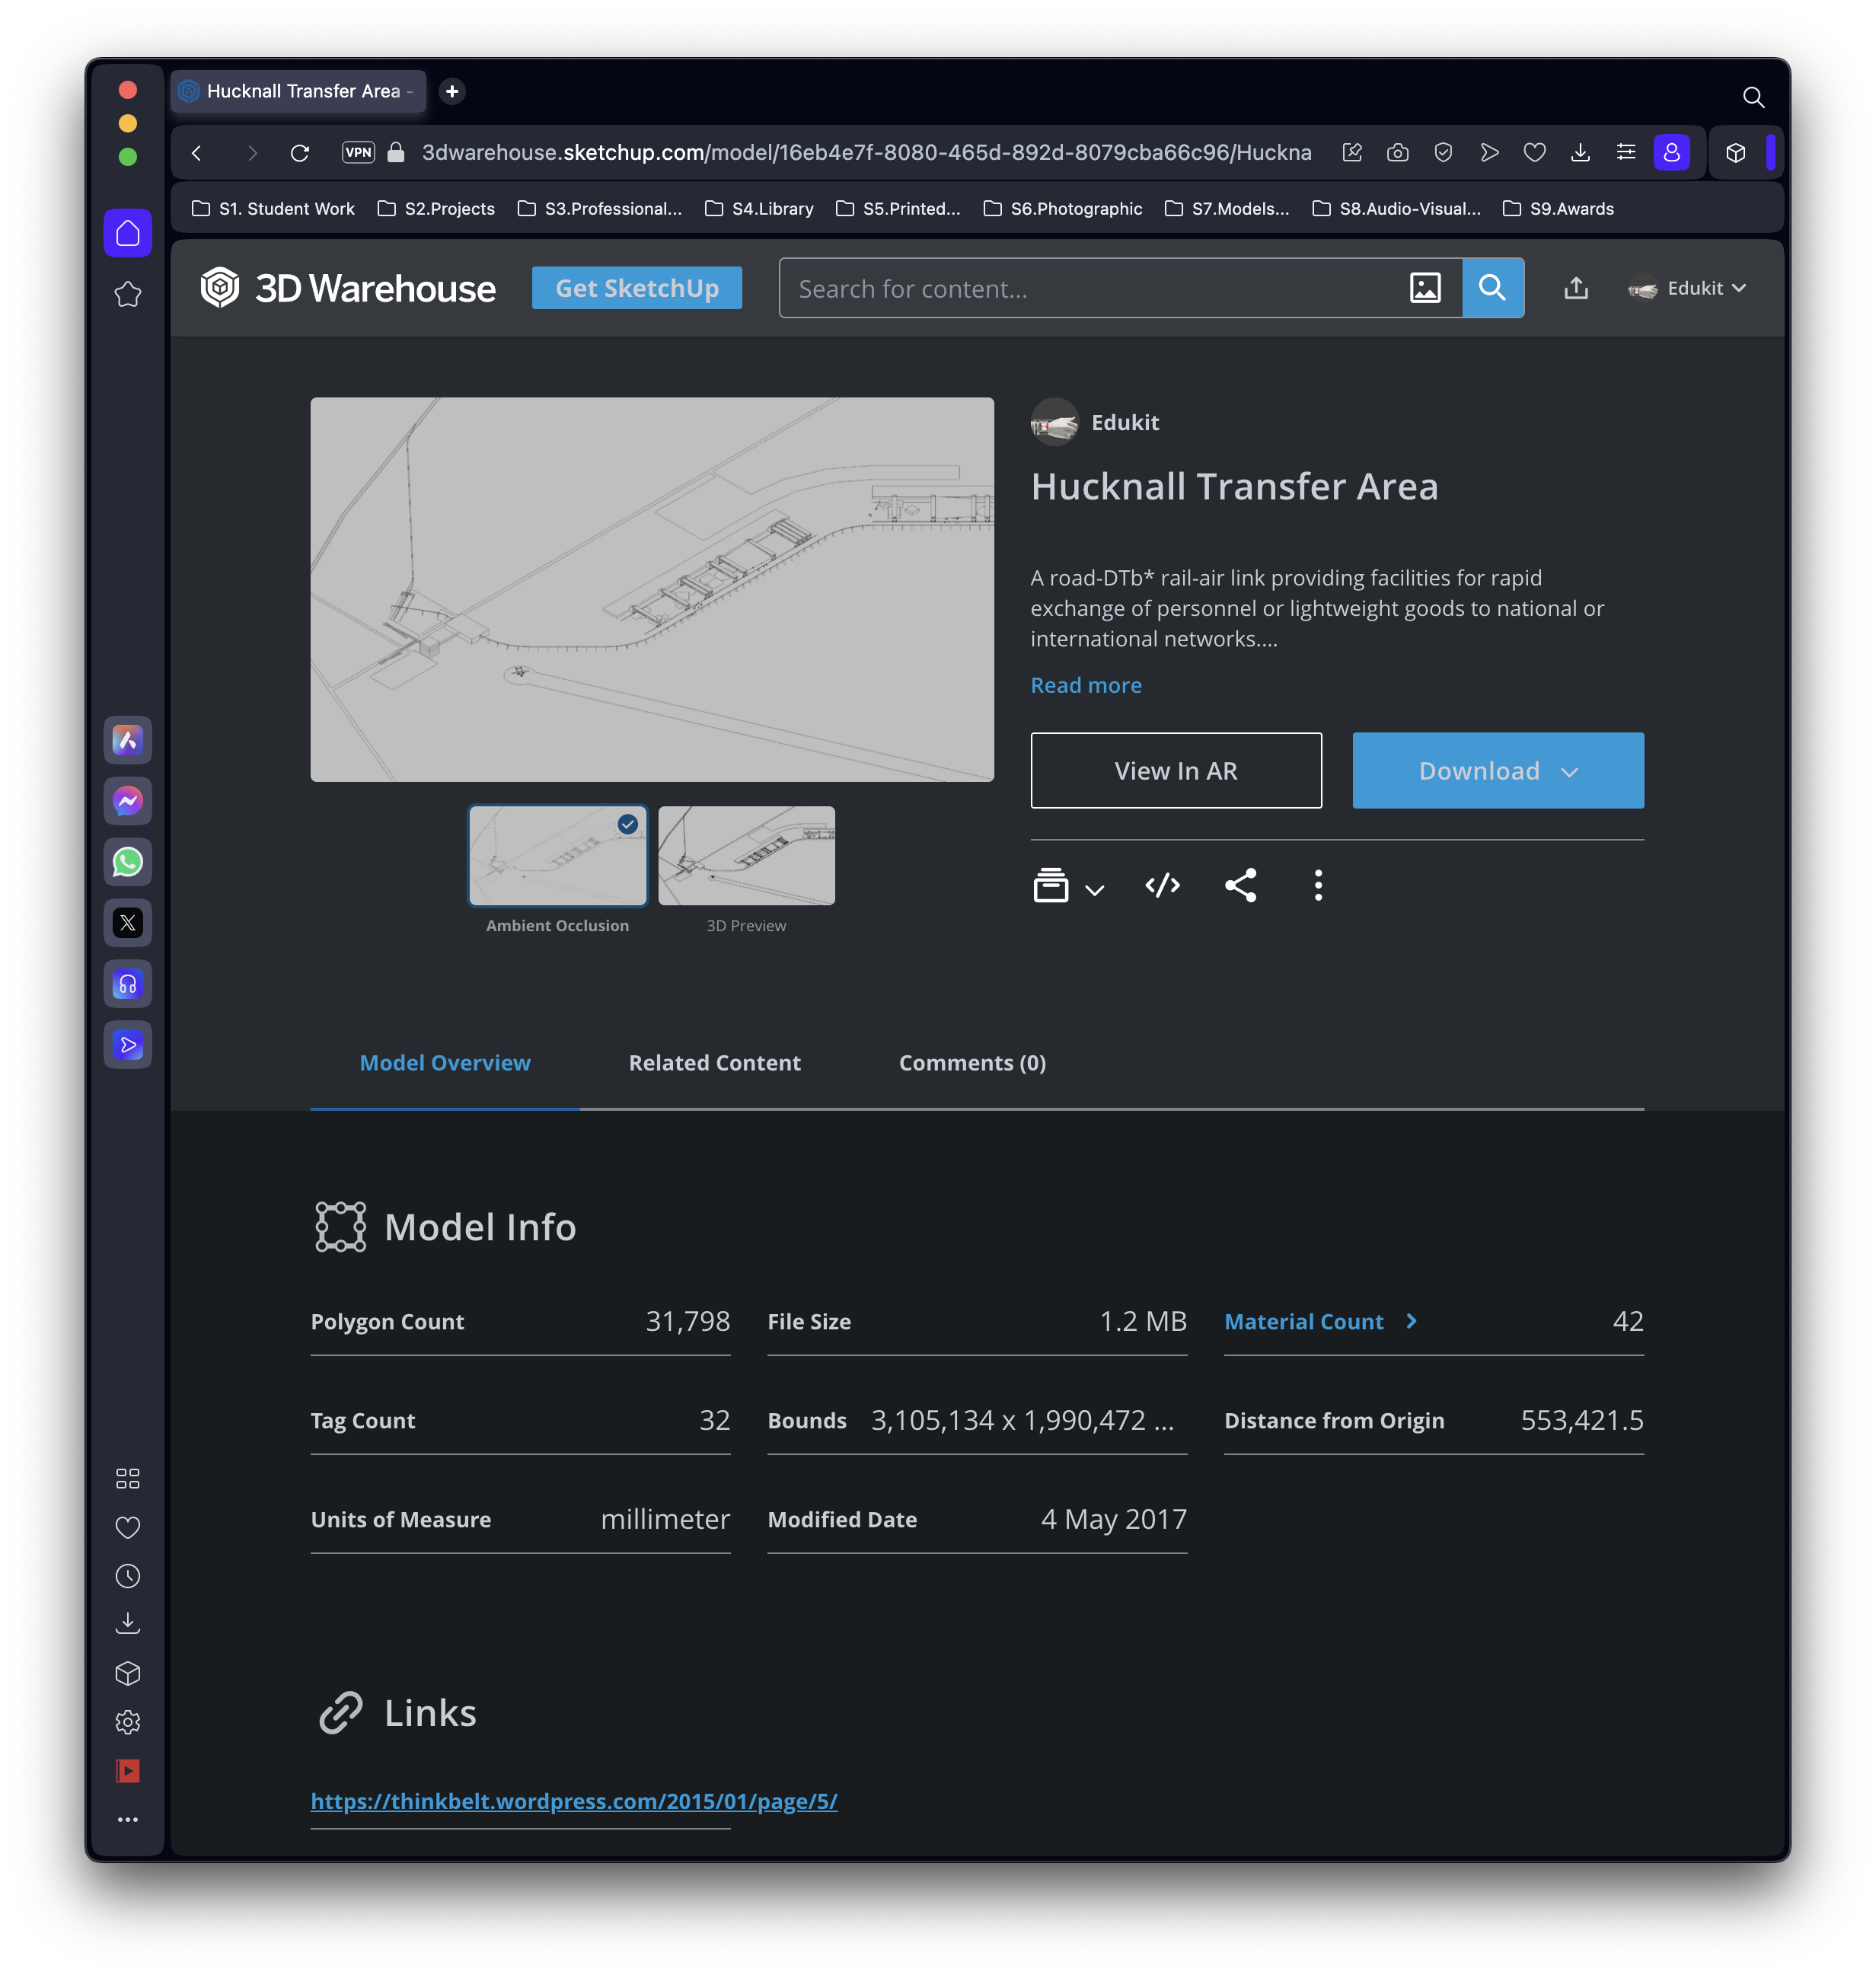This screenshot has width=1876, height=1975.
Task: Open the S6.Photographic bookmark folder
Action: tap(1062, 208)
